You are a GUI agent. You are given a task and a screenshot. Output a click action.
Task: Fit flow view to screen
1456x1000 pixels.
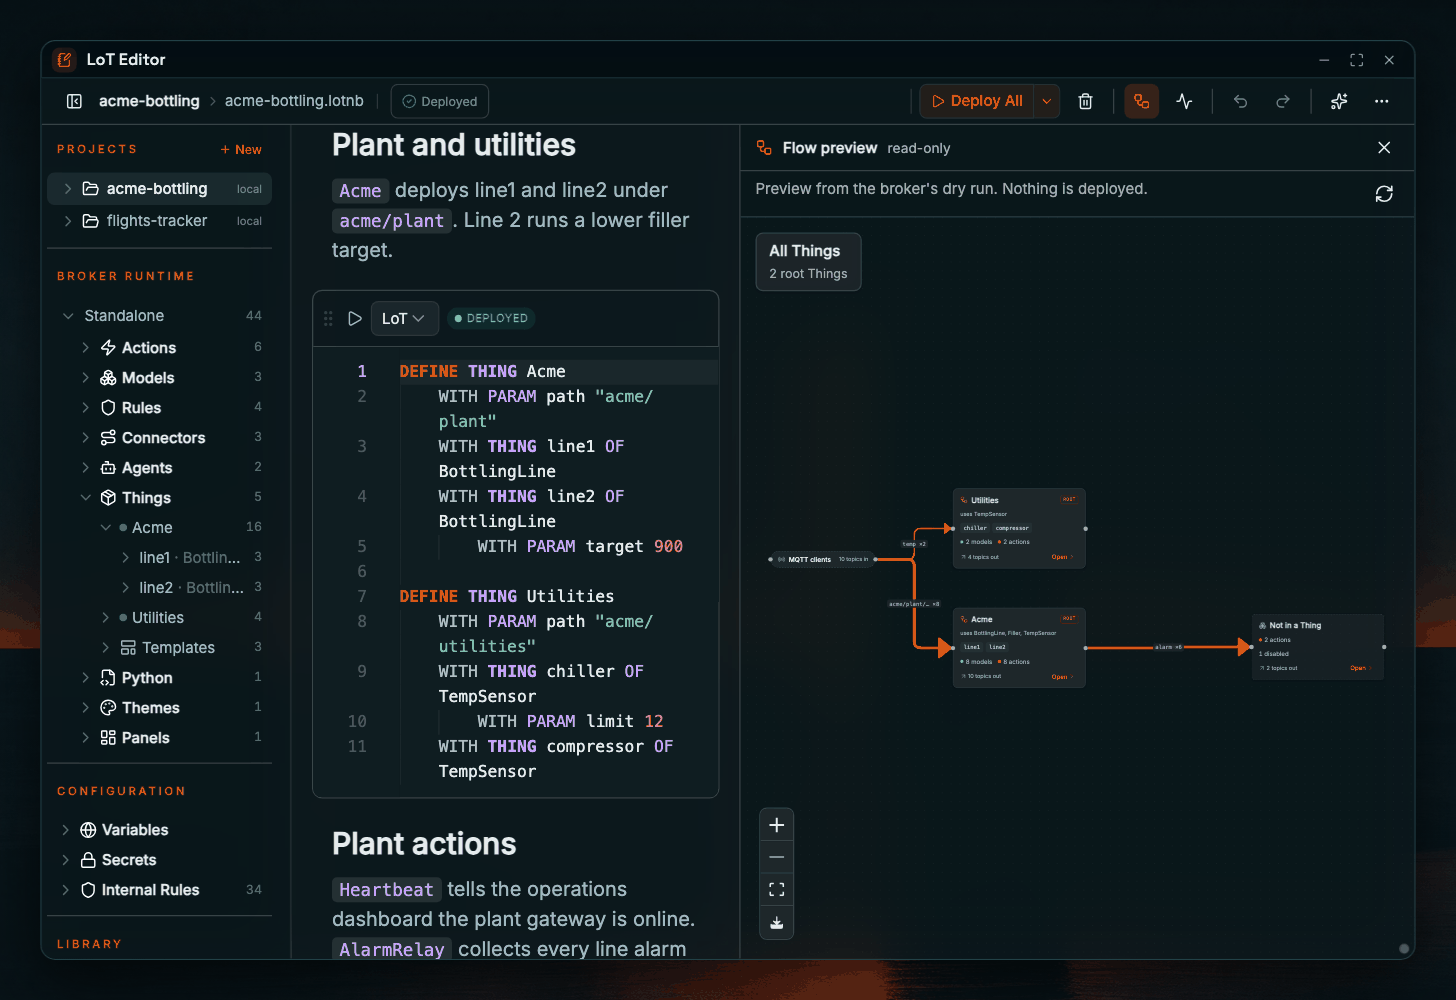777,890
